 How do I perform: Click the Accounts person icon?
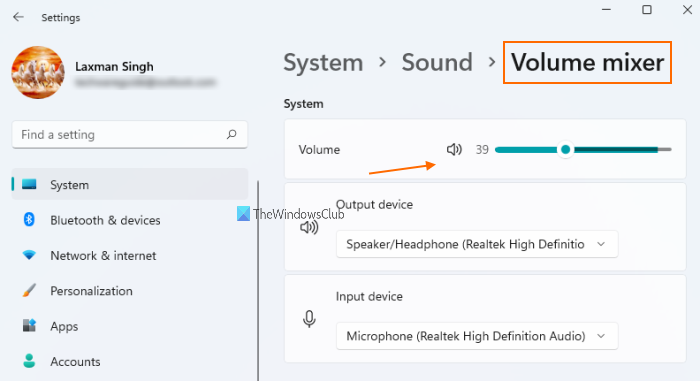point(29,361)
